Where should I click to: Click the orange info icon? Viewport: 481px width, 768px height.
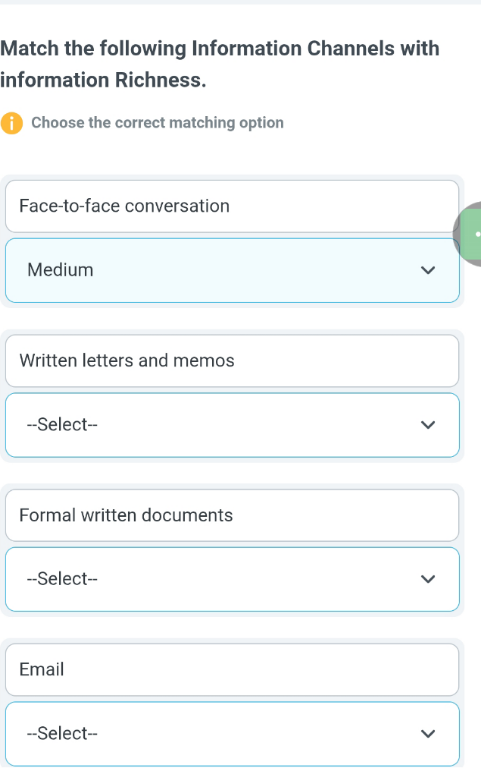pyautogui.click(x=12, y=123)
